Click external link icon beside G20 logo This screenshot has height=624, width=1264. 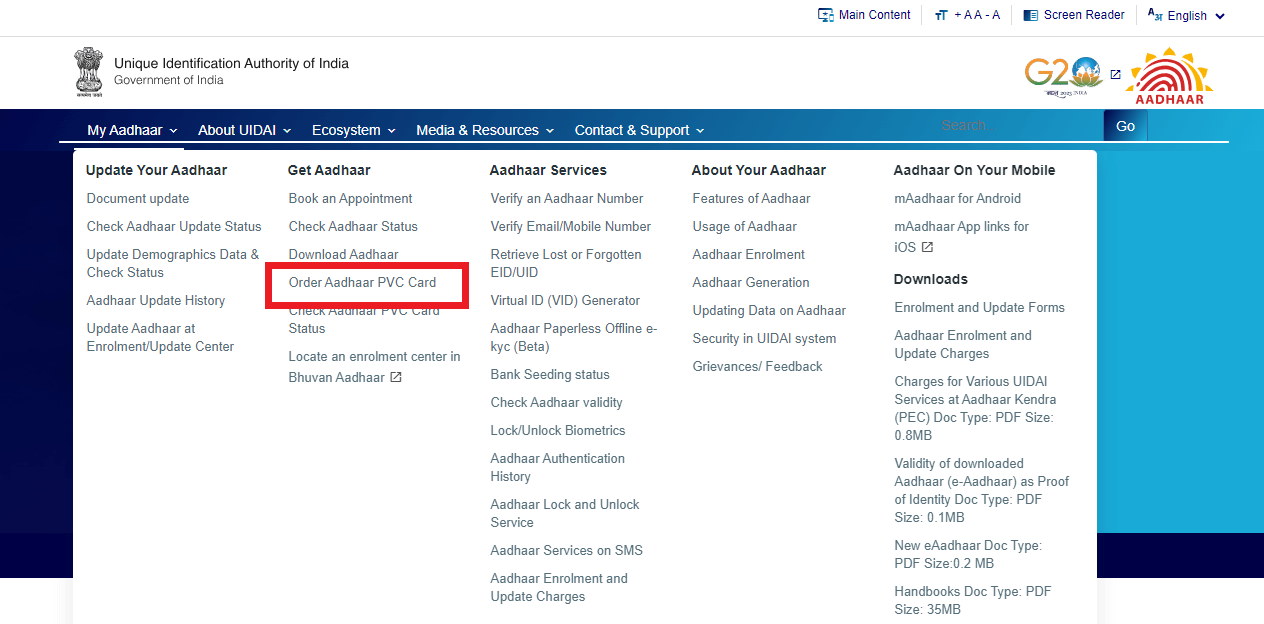tap(1115, 74)
